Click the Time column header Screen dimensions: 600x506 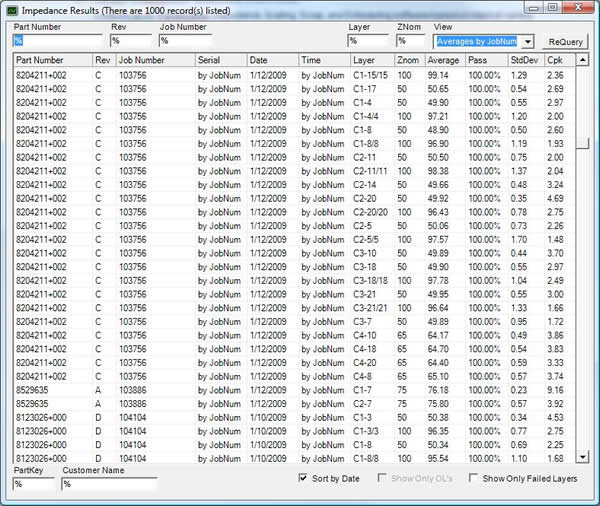324,60
